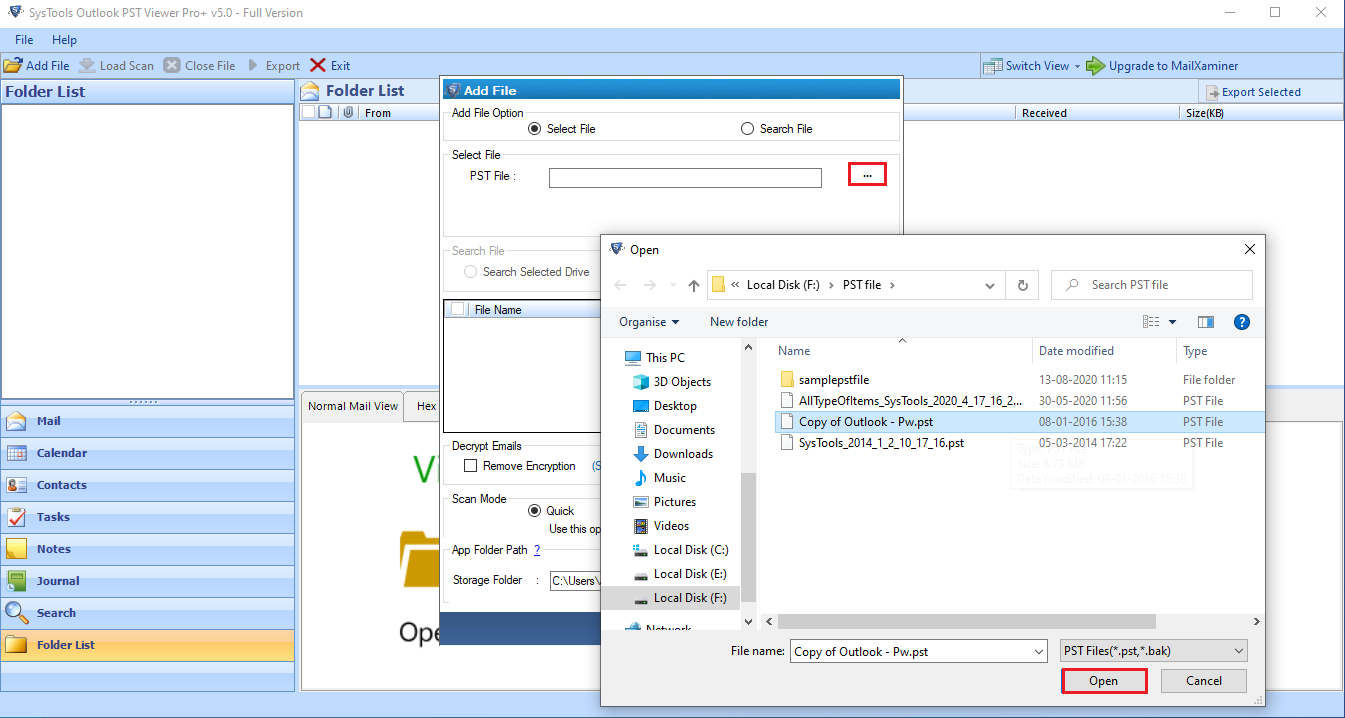
Task: Click the Export toolbar icon
Action: point(253,65)
